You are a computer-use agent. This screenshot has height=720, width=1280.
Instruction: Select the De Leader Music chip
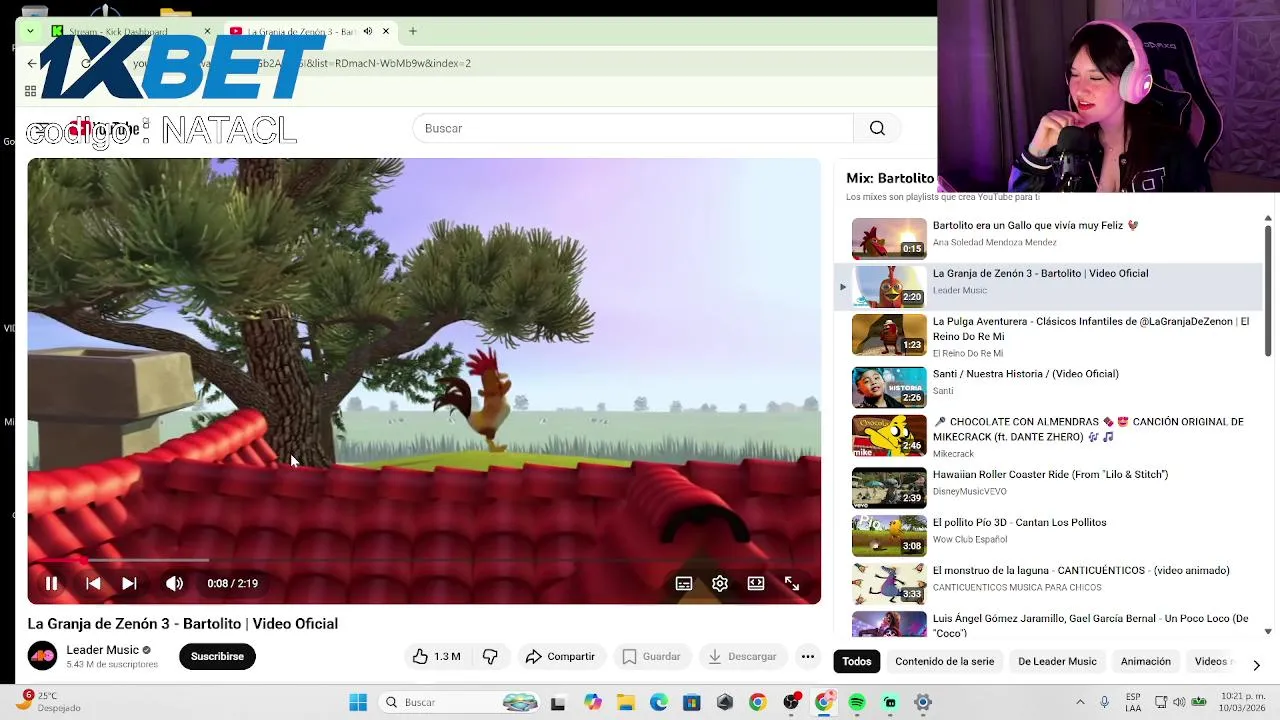(x=1057, y=661)
